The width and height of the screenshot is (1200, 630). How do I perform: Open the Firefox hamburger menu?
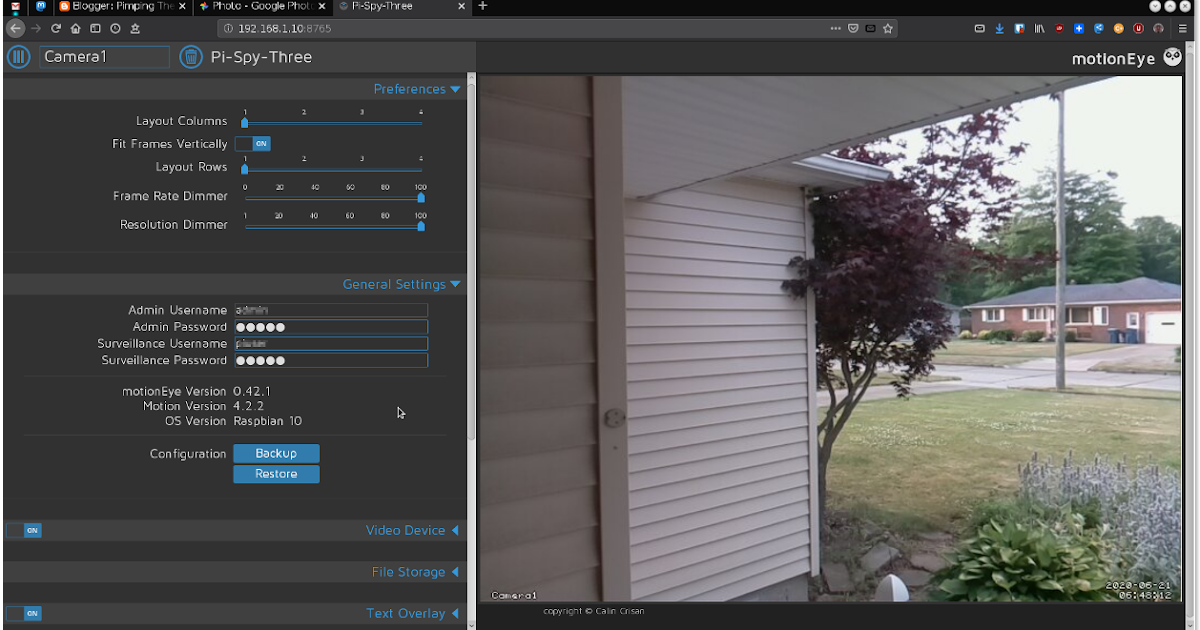pyautogui.click(x=1183, y=28)
